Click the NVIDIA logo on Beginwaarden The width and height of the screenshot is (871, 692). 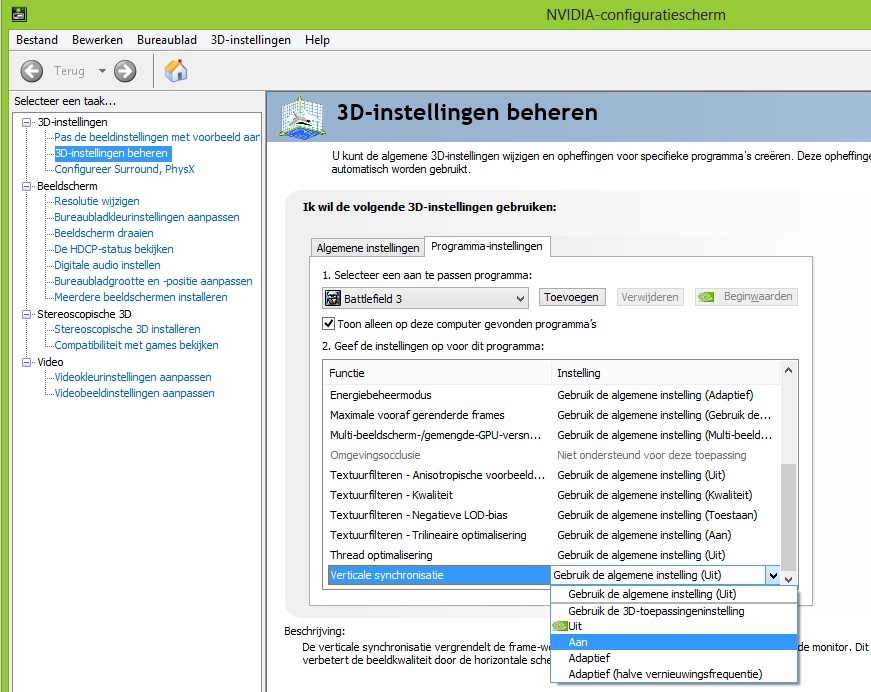pos(706,297)
